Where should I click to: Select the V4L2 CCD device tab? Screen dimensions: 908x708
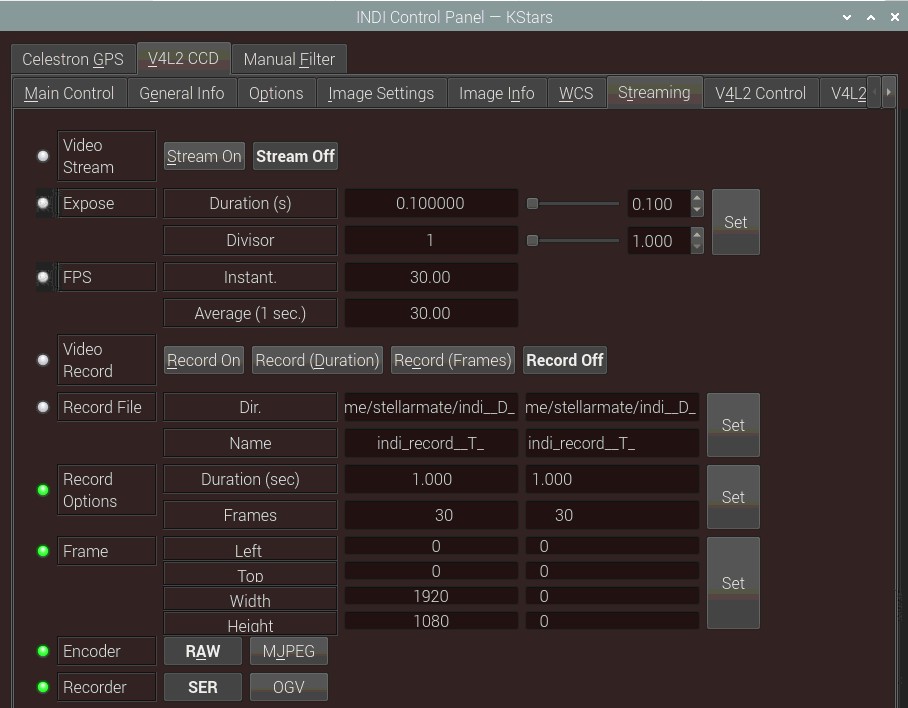tap(183, 58)
